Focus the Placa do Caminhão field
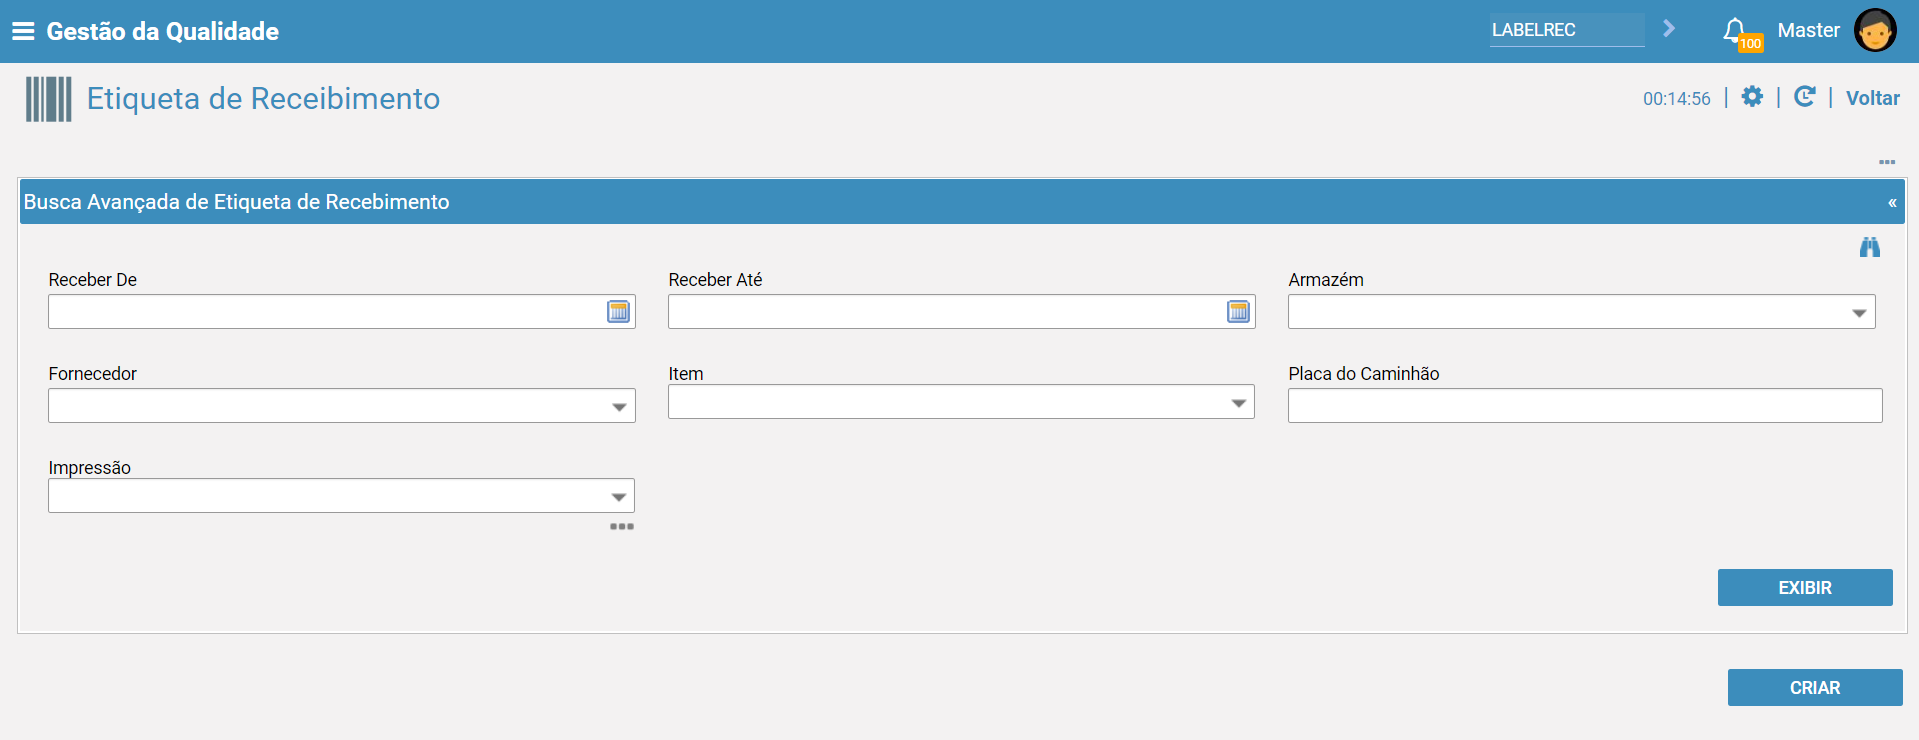Screen dimensions: 1919x740 tap(1585, 406)
